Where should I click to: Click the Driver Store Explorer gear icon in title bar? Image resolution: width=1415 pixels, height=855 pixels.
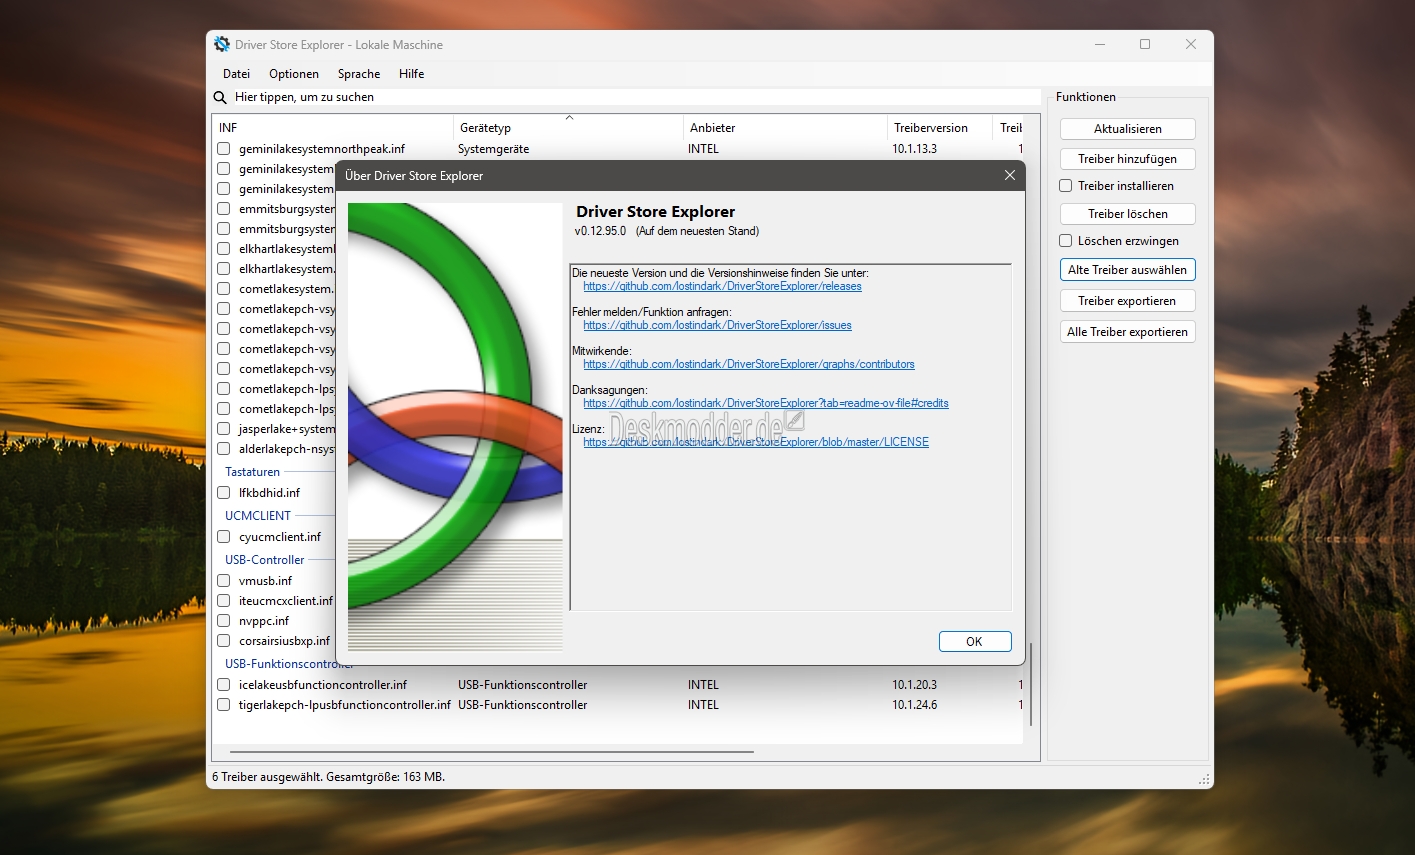[222, 44]
